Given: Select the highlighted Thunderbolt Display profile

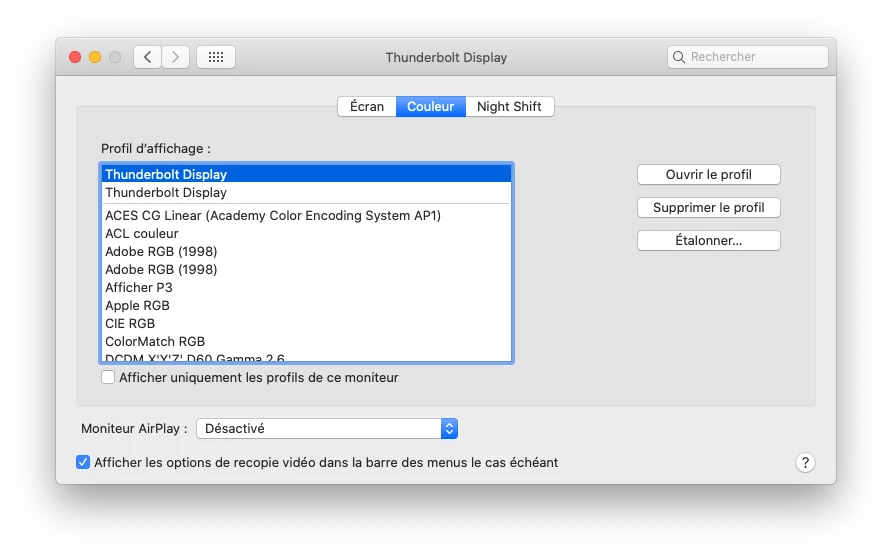Looking at the screenshot, I should (306, 174).
